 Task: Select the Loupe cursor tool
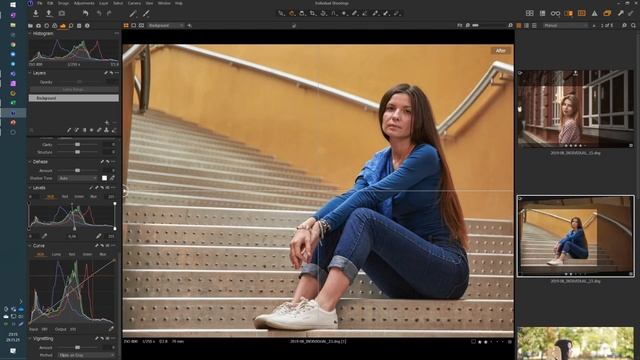[x=302, y=13]
